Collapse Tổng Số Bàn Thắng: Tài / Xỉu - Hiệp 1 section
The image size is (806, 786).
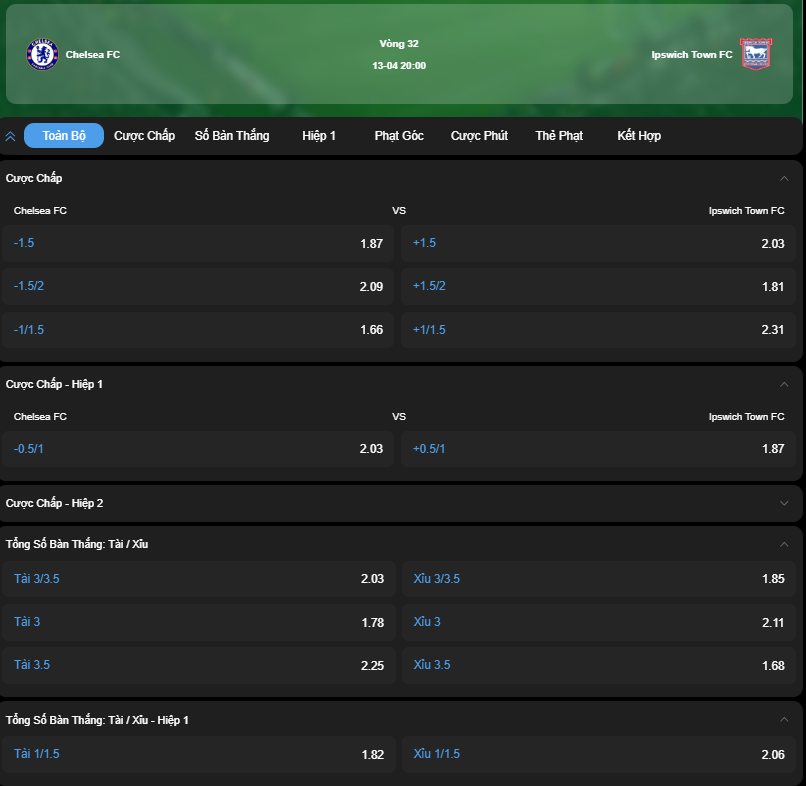coord(784,720)
